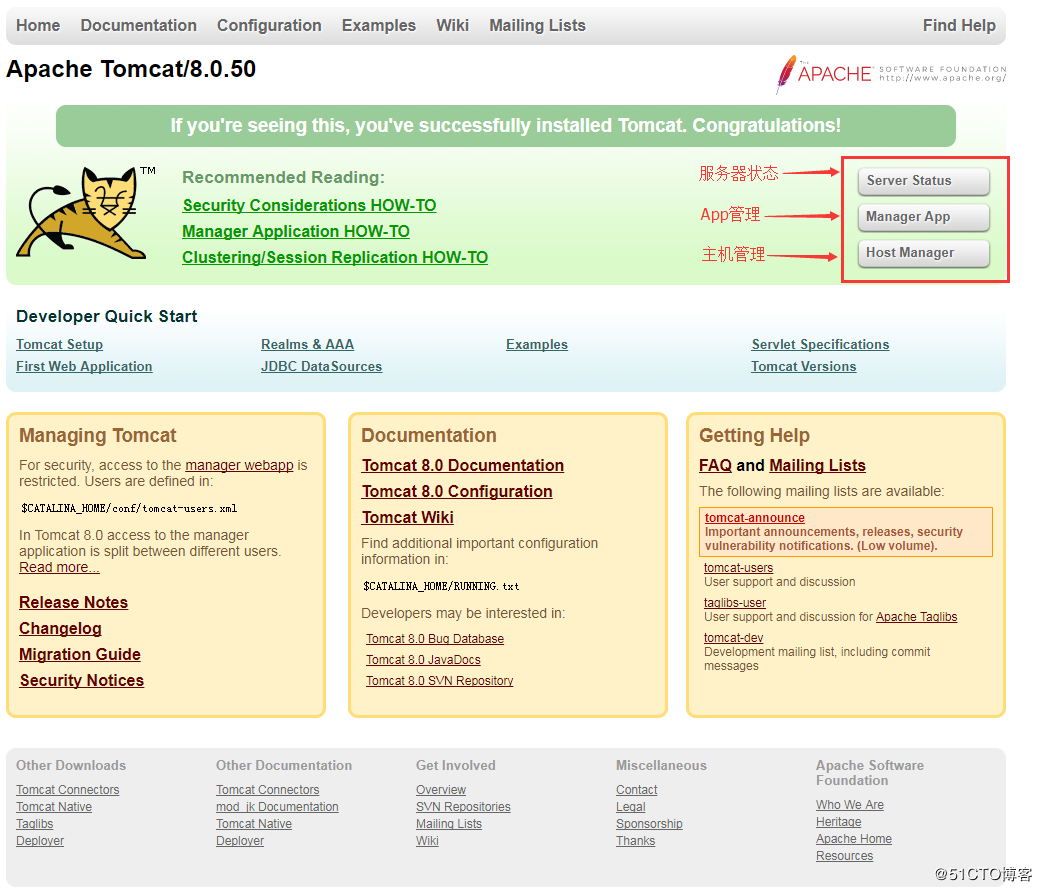
Task: Follow the Apache Taglibs link
Action: coord(916,617)
